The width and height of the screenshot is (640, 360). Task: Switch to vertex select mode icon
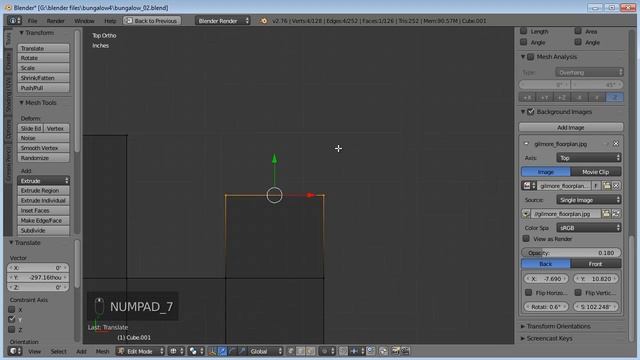point(291,351)
